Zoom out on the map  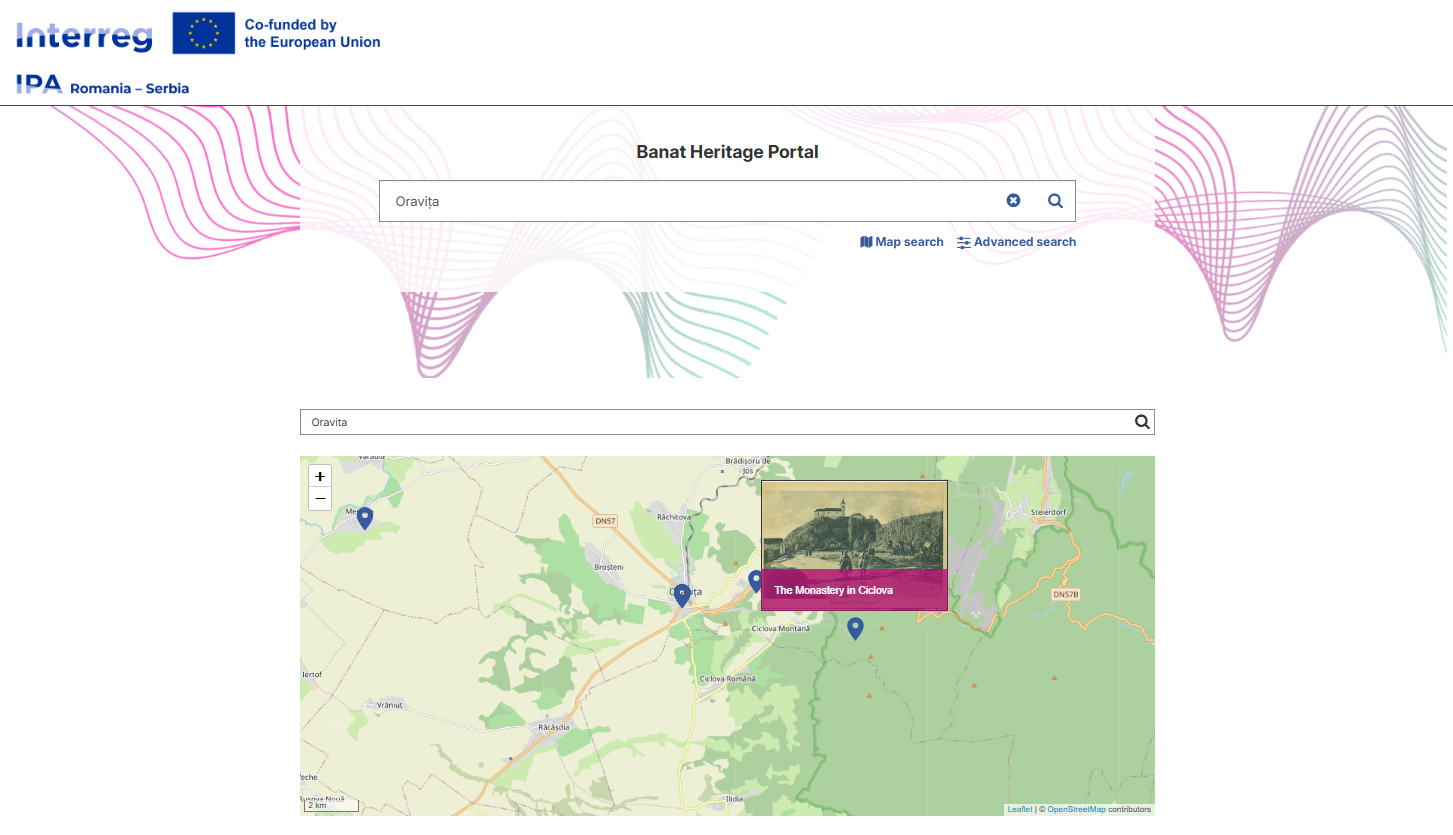[320, 499]
